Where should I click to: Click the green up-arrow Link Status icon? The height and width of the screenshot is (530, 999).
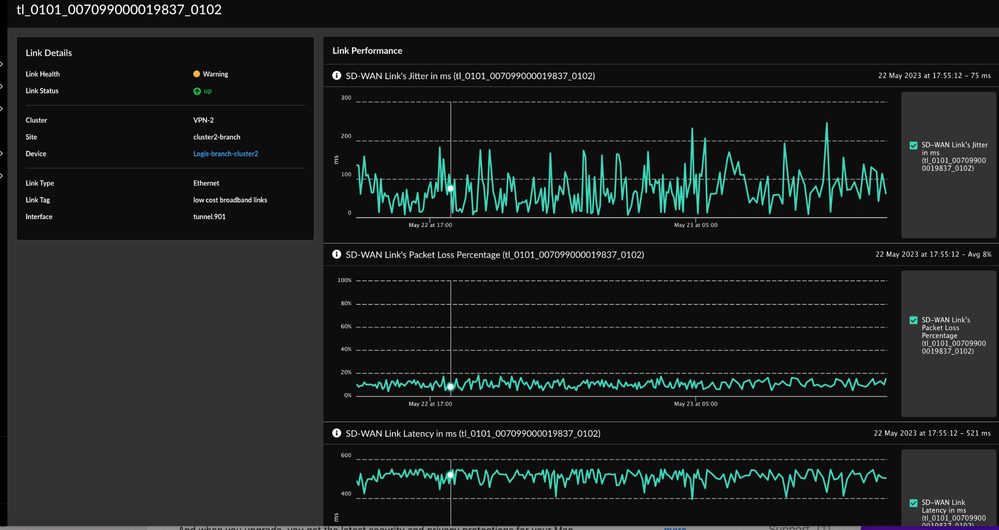[197, 91]
